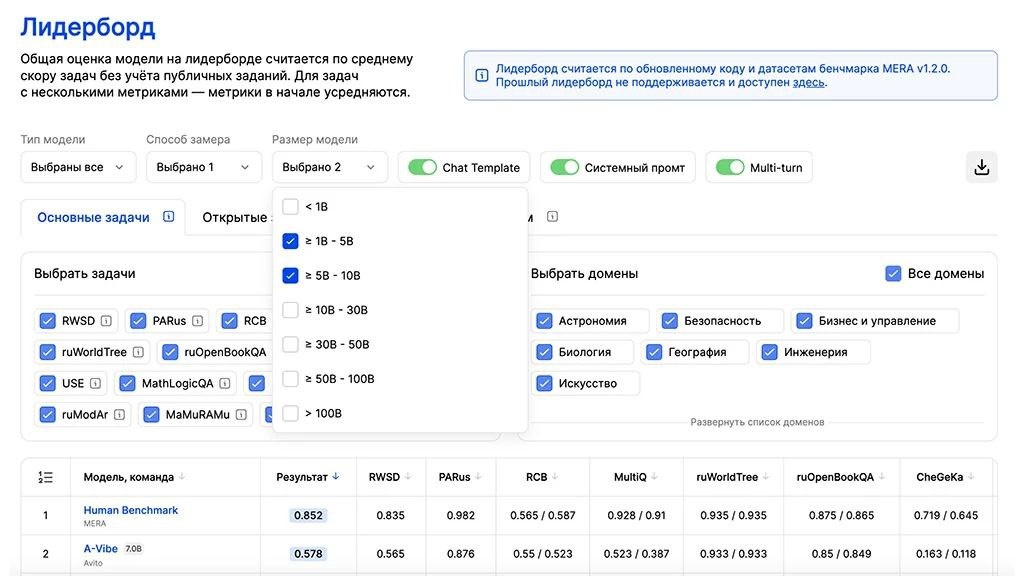Uncheck the PARus task checkbox
This screenshot has width=1024, height=576.
138,321
